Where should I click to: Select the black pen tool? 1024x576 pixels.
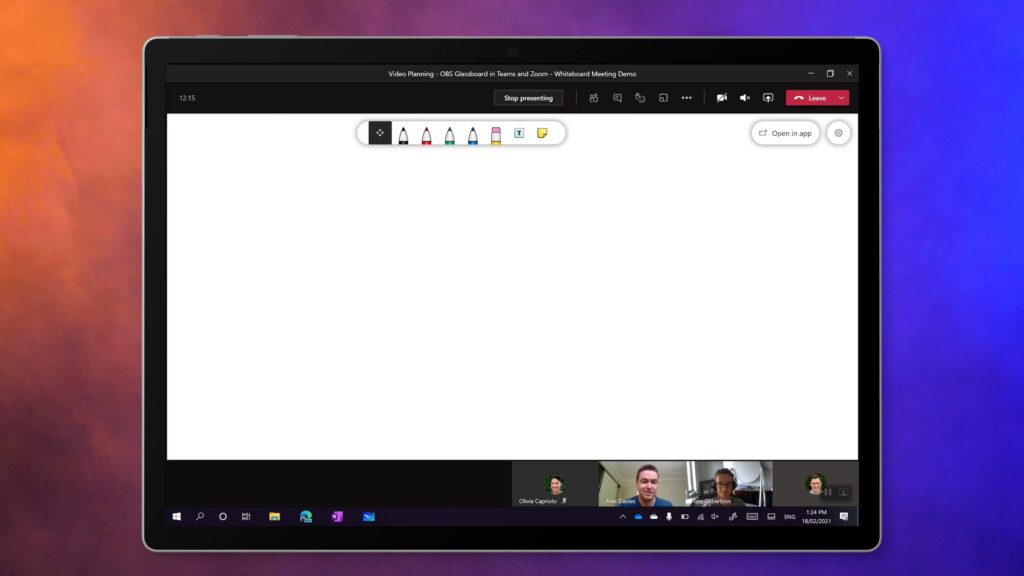coord(403,134)
